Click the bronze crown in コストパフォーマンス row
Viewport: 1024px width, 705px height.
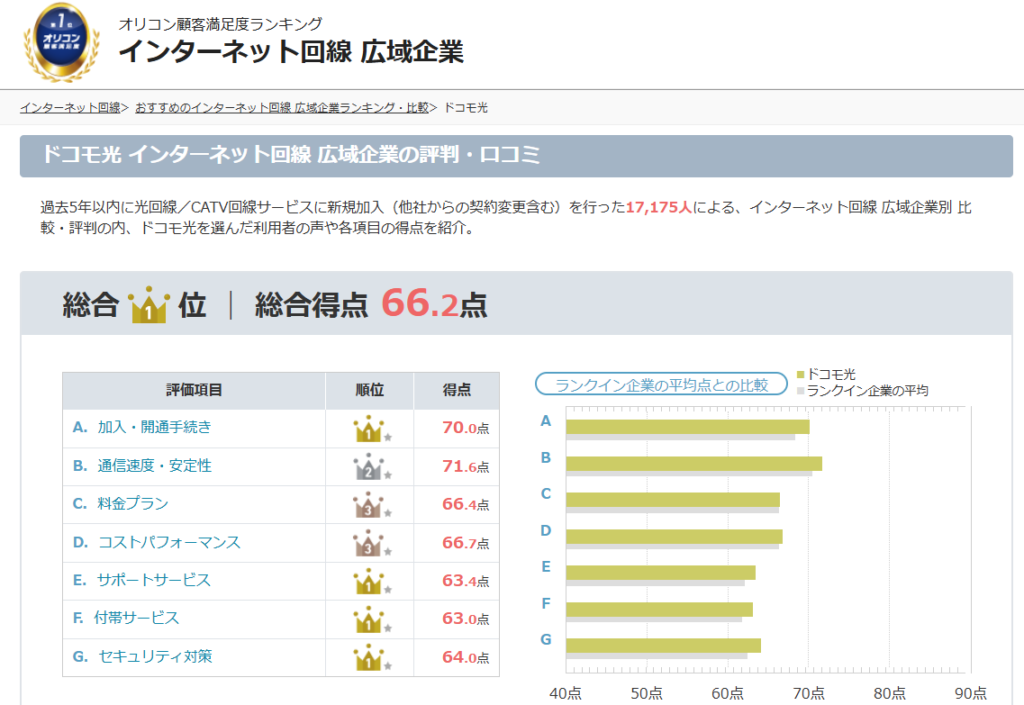pos(369,543)
